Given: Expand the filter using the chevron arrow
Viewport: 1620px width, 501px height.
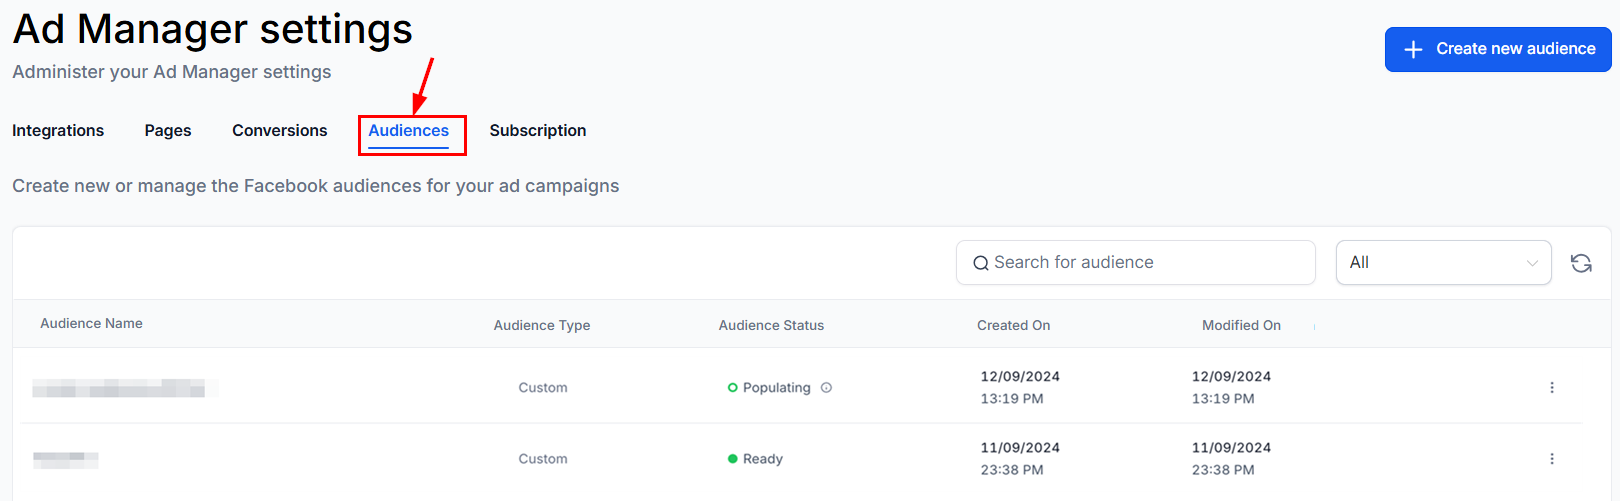Looking at the screenshot, I should point(1532,263).
